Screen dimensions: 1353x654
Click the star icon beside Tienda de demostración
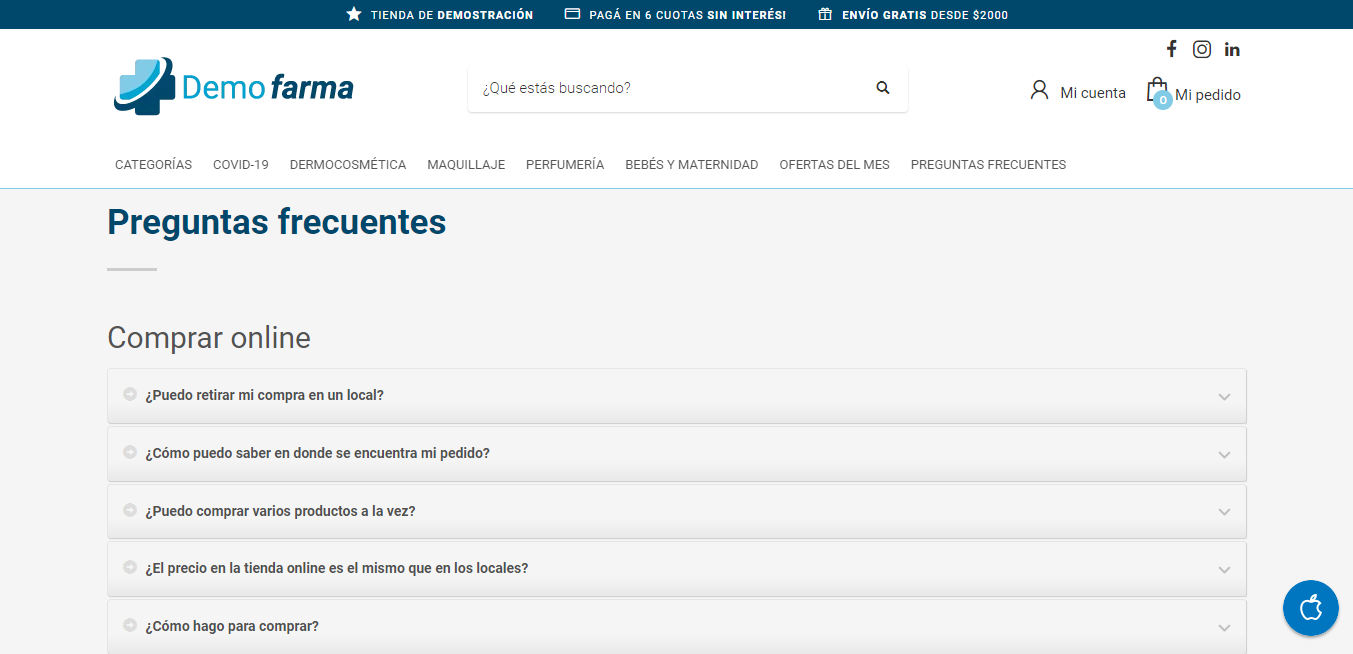(354, 14)
